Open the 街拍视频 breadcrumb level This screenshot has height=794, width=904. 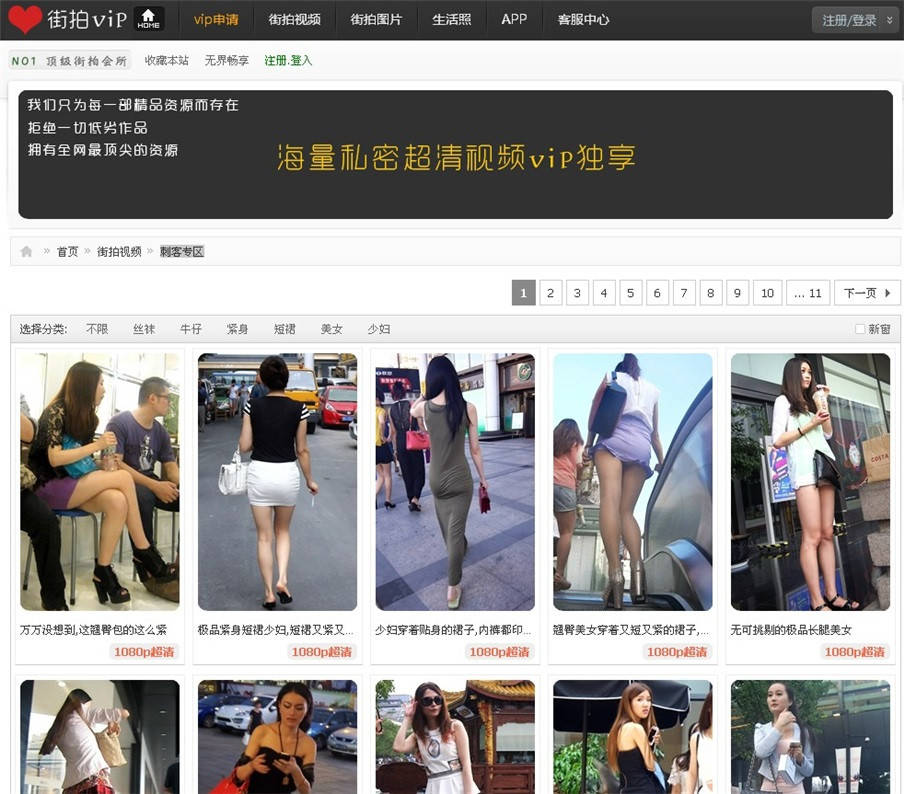coord(119,251)
